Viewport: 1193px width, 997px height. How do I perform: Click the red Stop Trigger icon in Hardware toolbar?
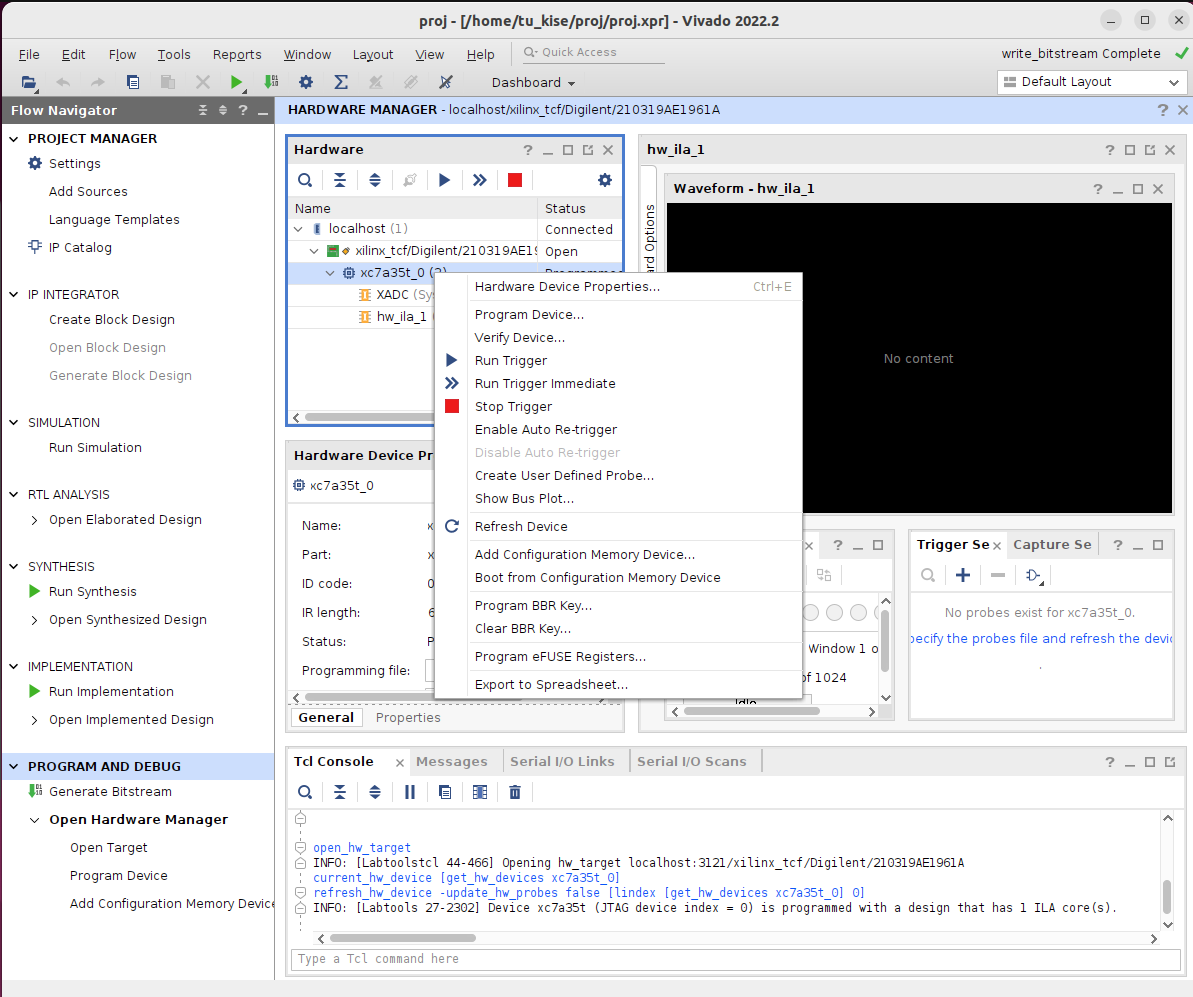(515, 180)
